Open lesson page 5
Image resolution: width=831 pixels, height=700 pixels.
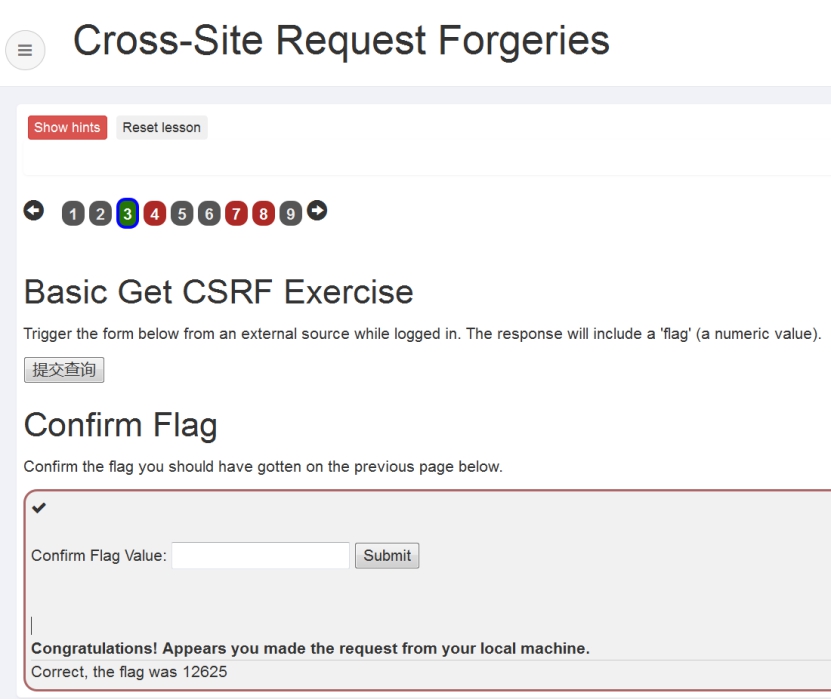click(182, 214)
